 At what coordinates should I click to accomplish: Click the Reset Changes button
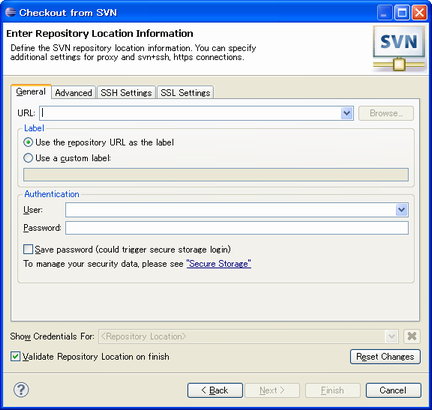(385, 357)
